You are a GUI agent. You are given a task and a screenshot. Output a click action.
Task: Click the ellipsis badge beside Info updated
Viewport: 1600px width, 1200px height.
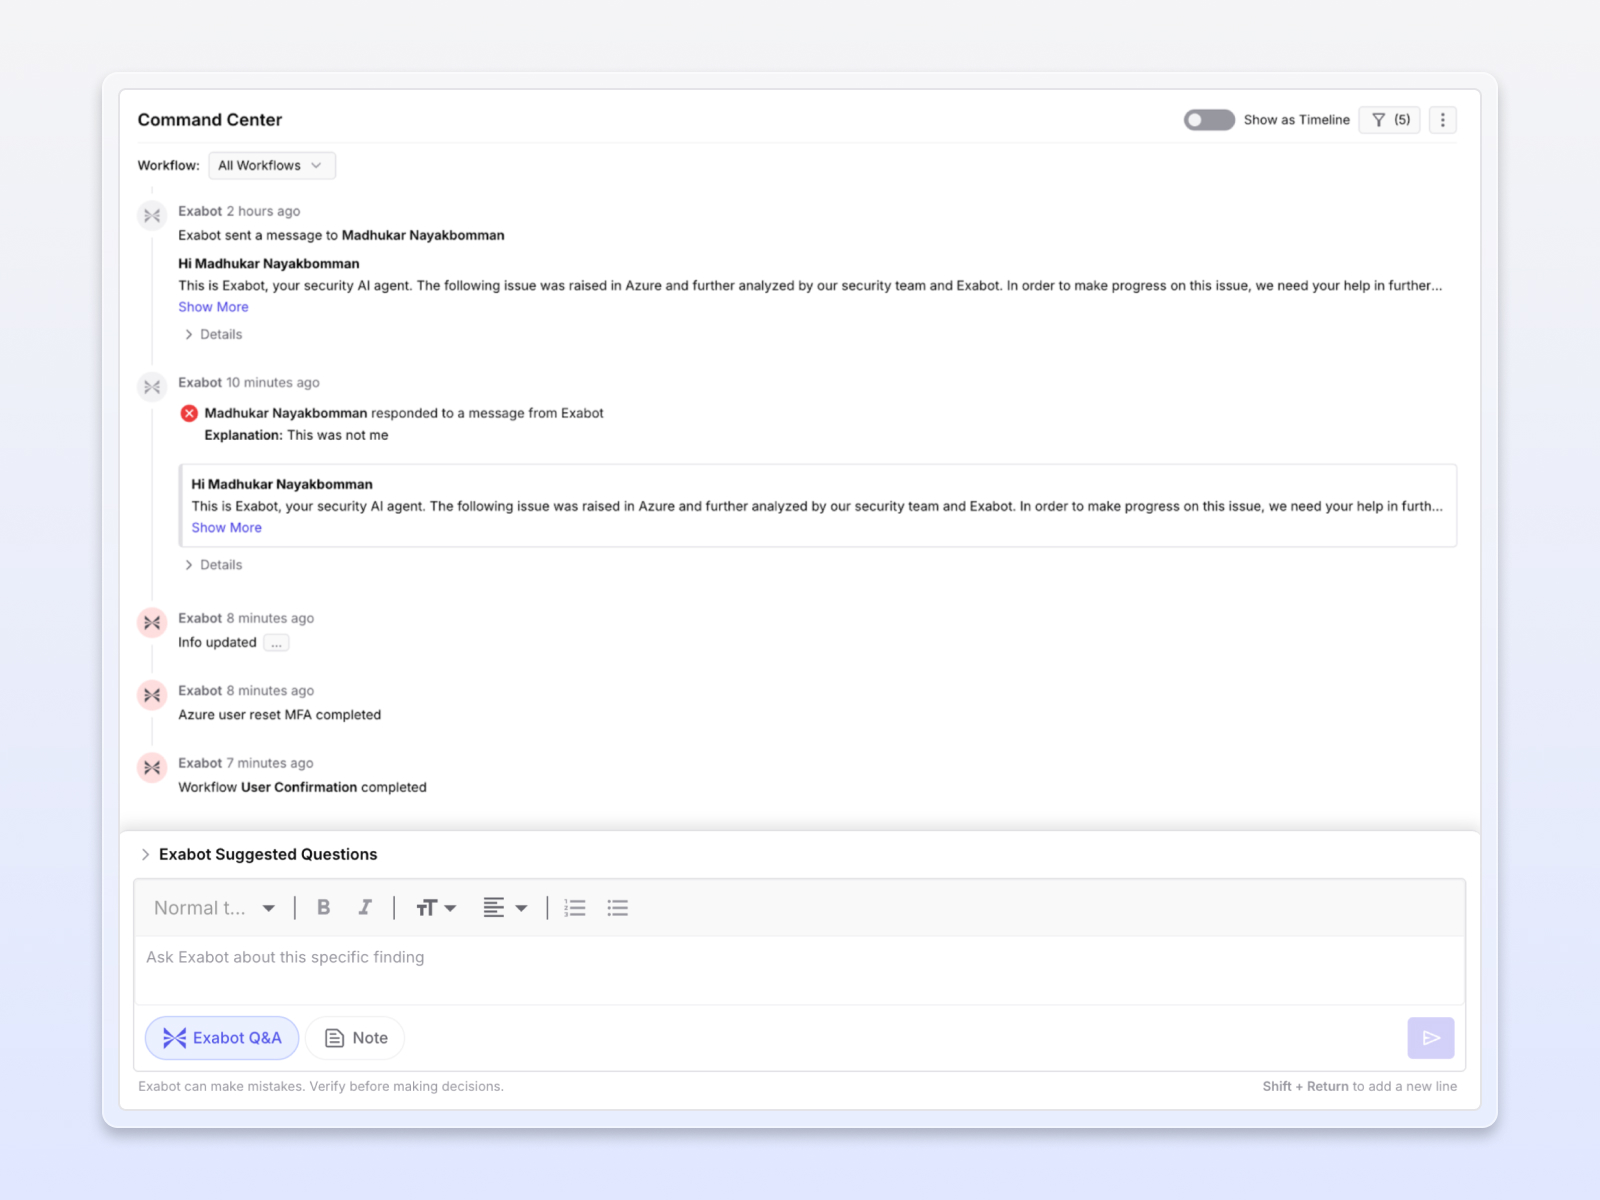(276, 643)
